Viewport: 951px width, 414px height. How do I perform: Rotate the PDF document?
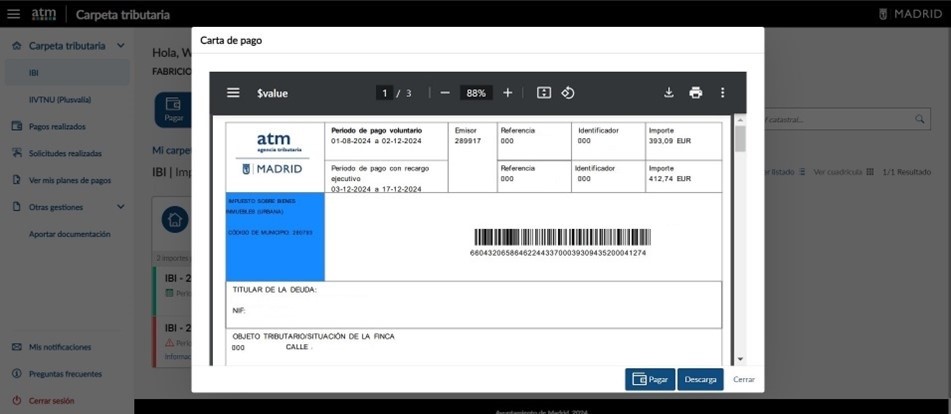[567, 93]
